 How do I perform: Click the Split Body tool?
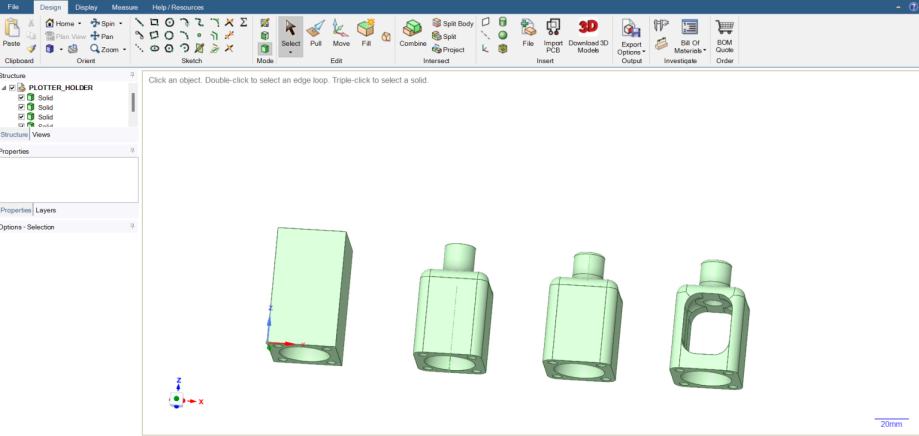click(452, 23)
